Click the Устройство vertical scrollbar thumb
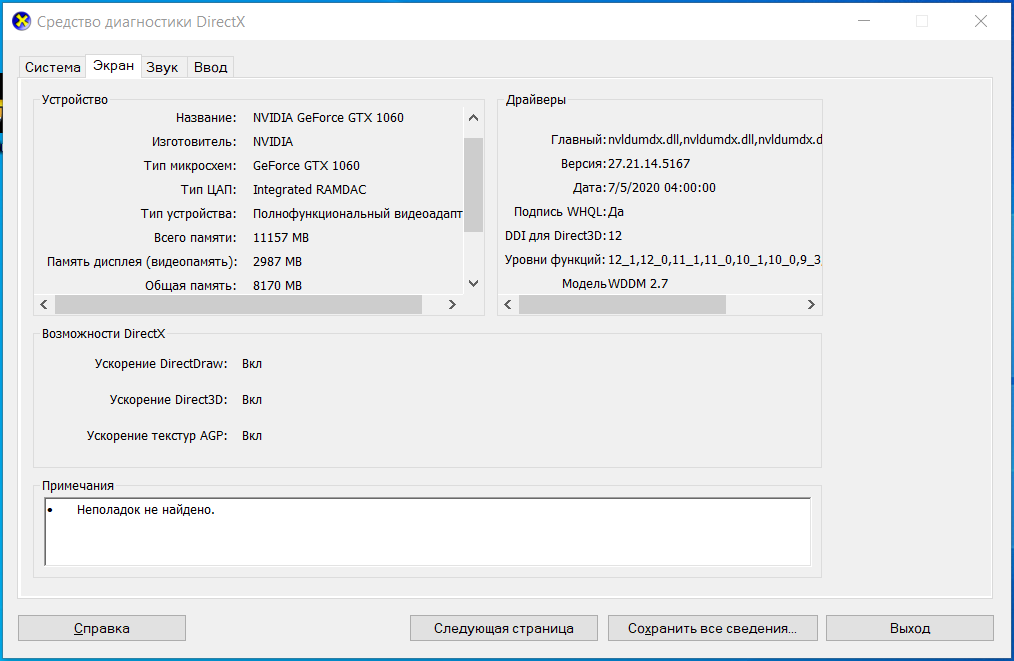The height and width of the screenshot is (661, 1014). [x=473, y=184]
